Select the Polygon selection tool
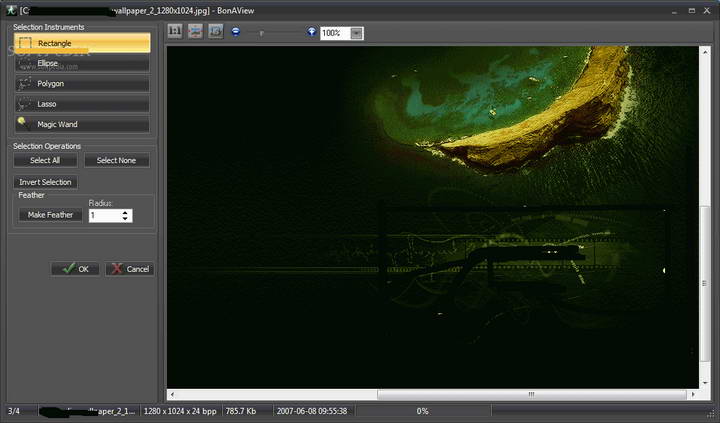Screen dimensions: 720x423 coord(82,84)
